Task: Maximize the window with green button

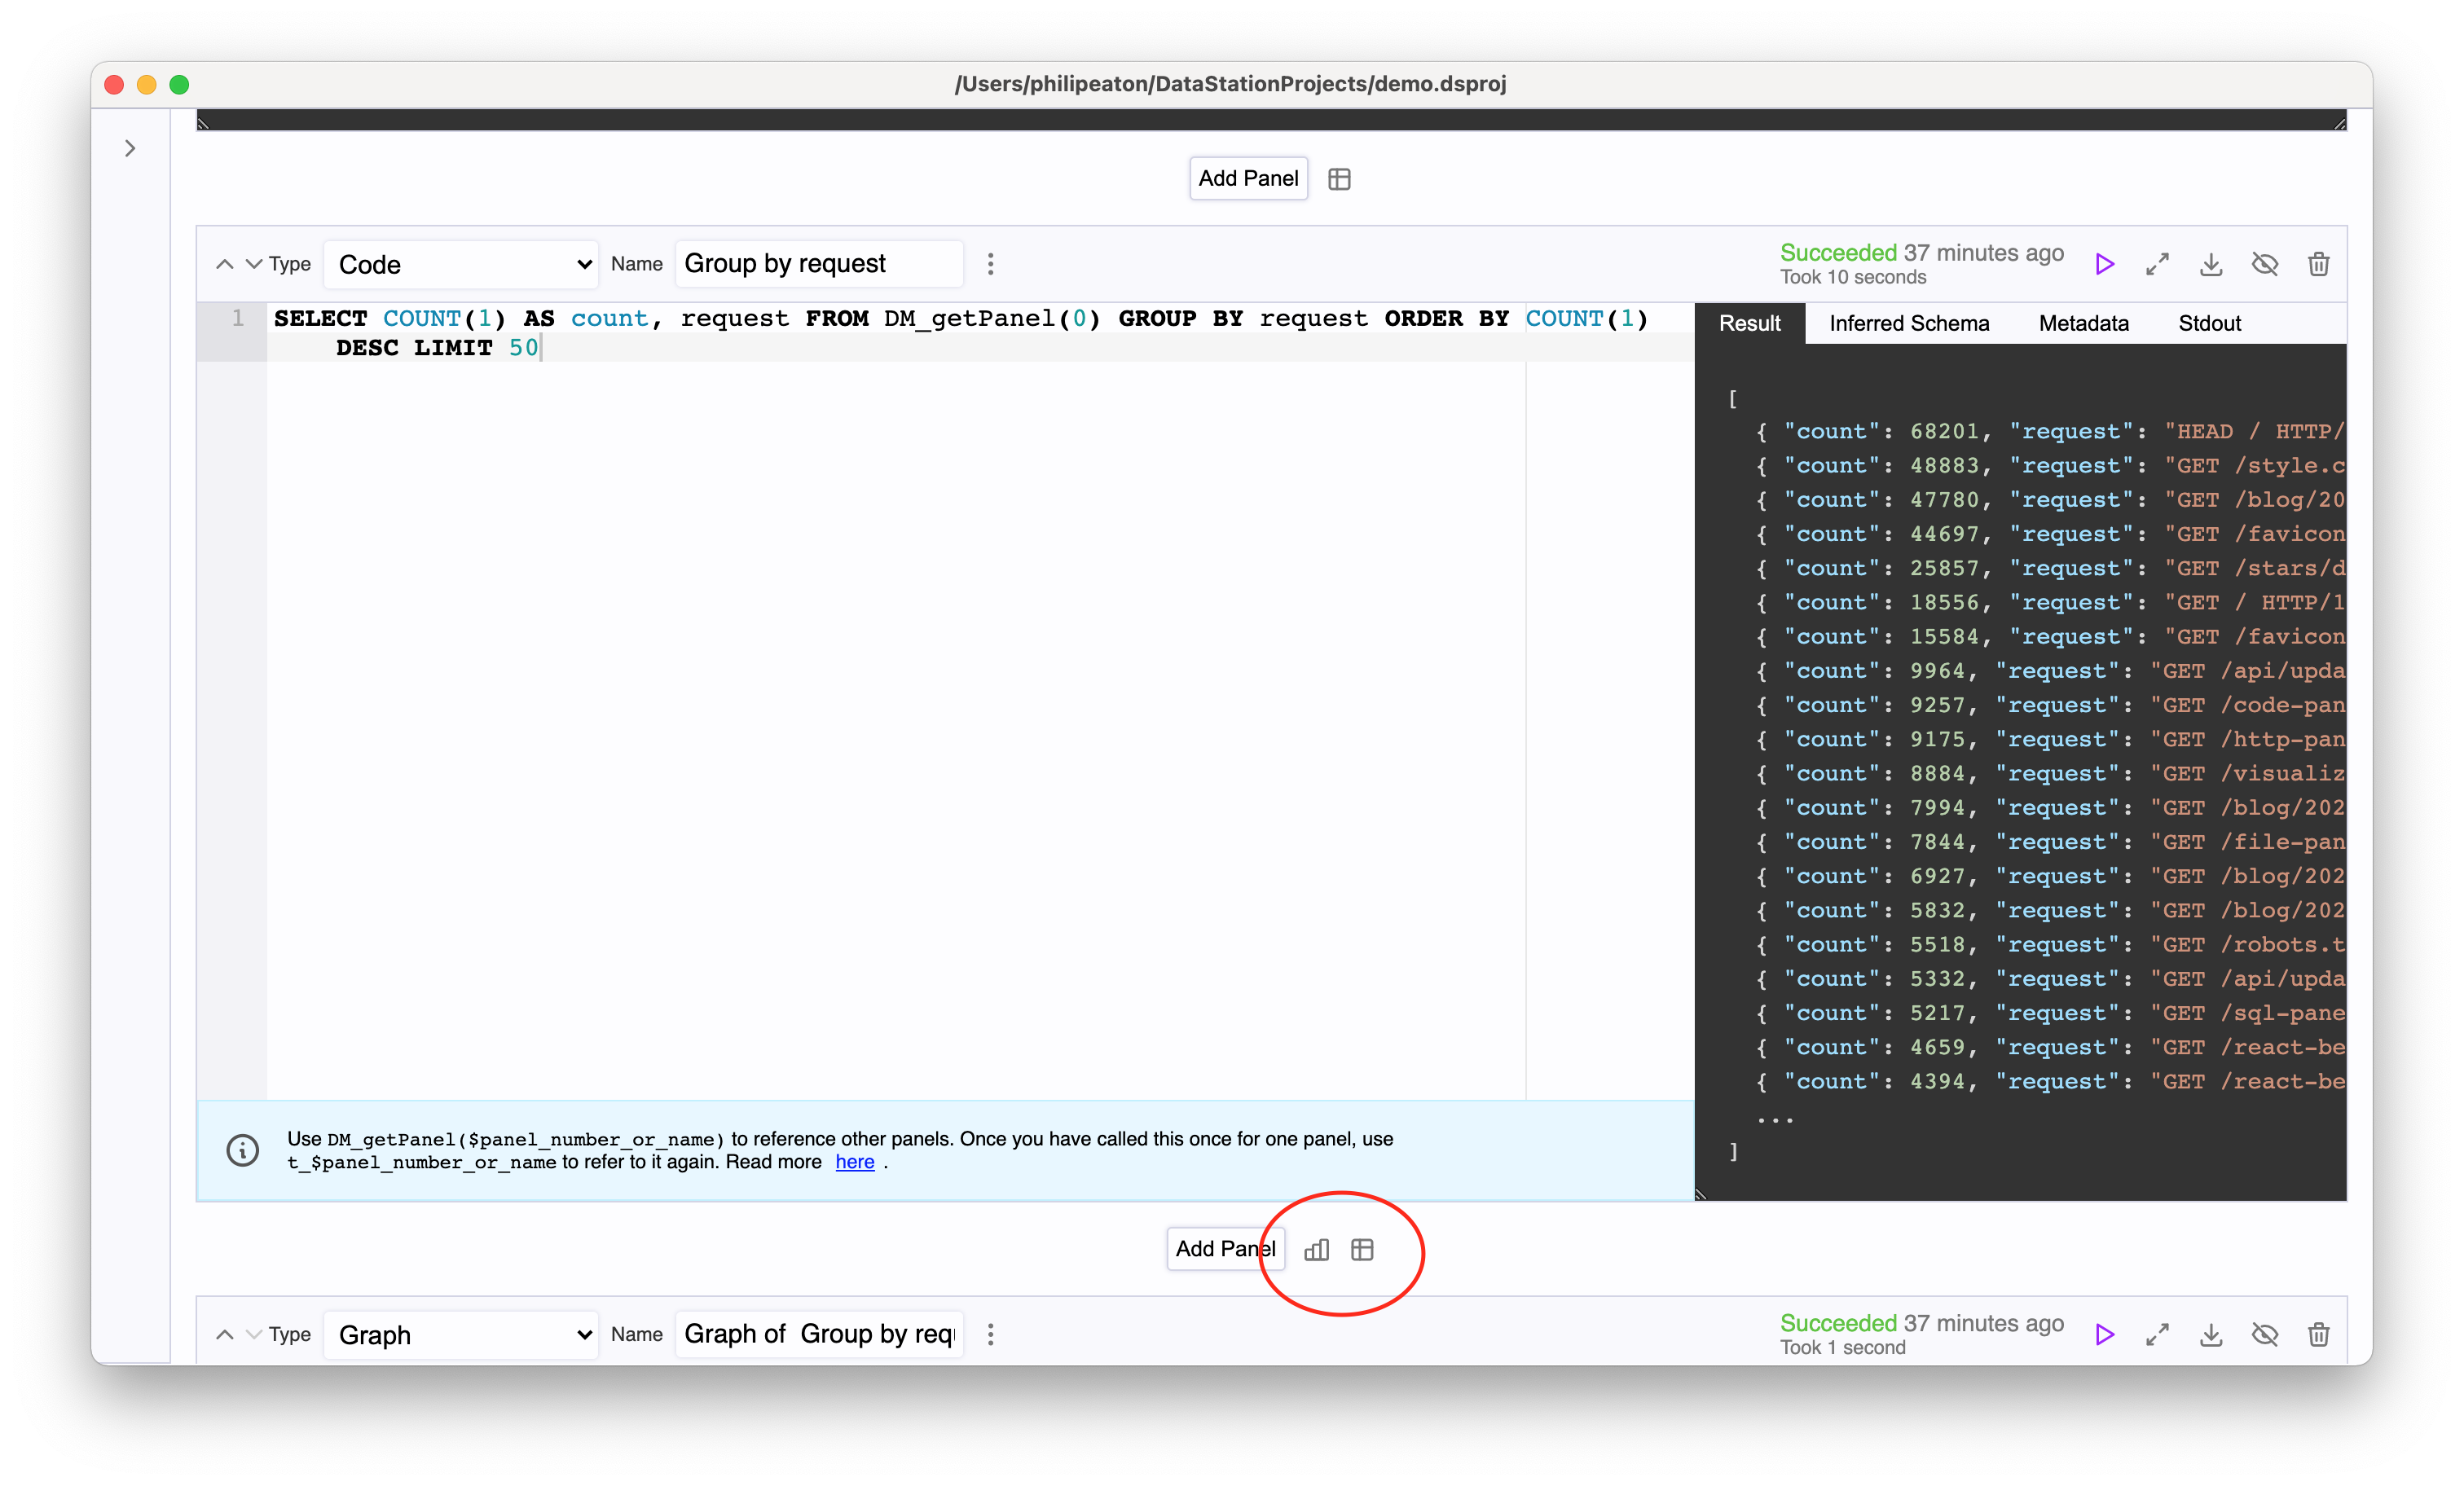Action: point(179,85)
